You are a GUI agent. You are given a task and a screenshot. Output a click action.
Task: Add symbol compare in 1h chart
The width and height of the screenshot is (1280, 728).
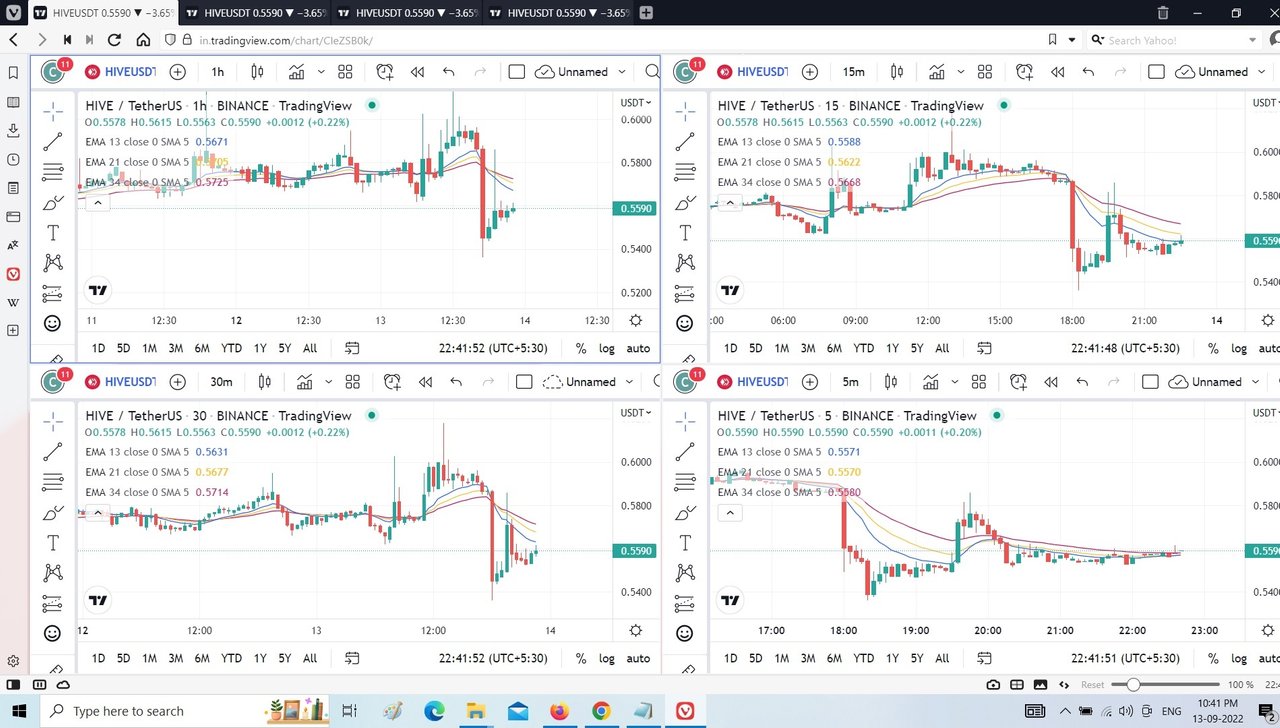[x=177, y=72]
